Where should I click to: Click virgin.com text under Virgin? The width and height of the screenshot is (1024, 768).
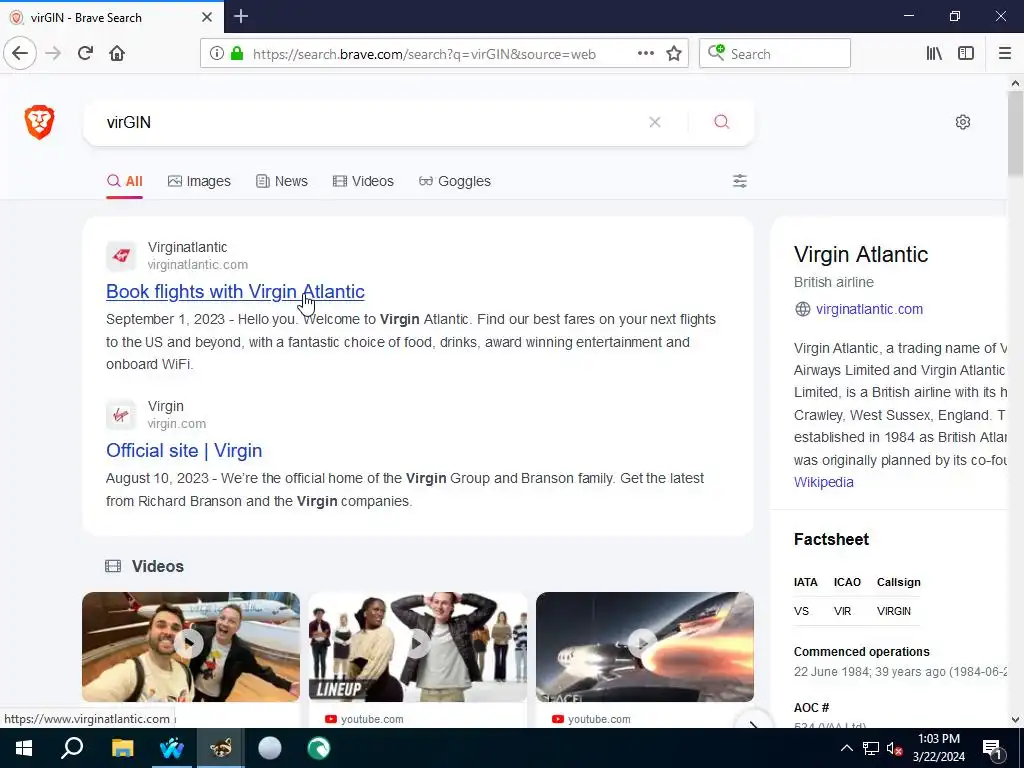176,423
